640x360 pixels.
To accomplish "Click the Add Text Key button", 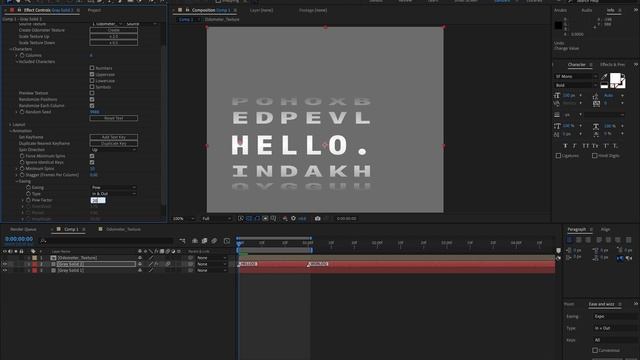I will (x=113, y=137).
